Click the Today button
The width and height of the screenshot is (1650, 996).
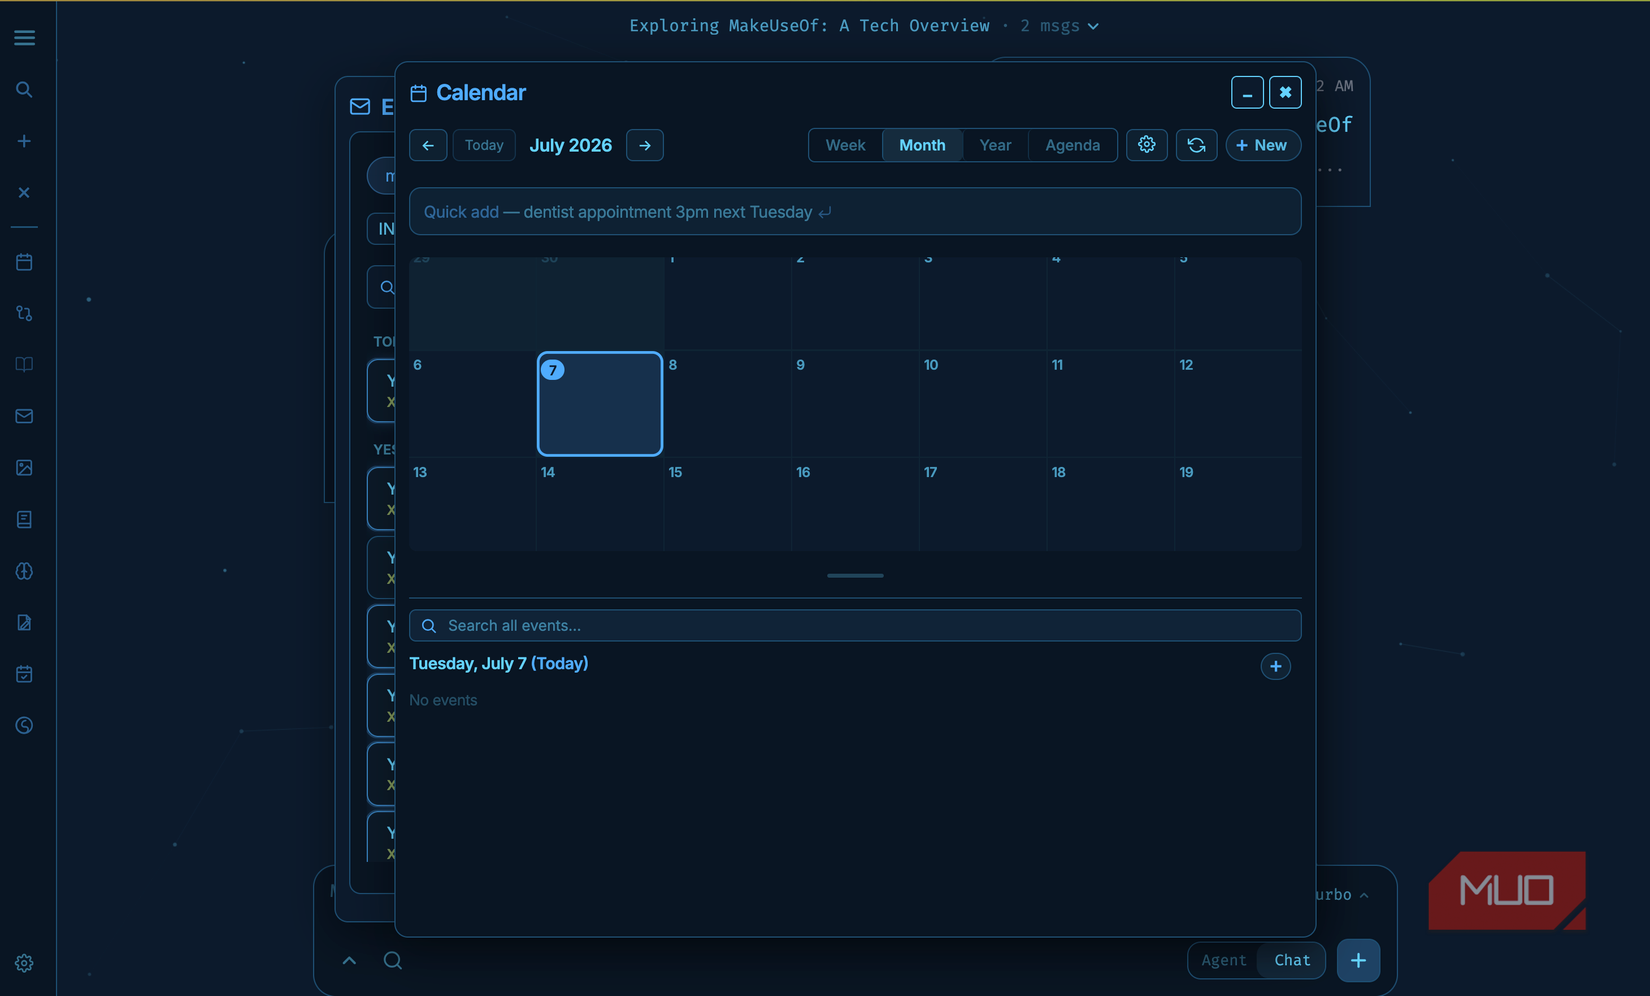pyautogui.click(x=484, y=145)
